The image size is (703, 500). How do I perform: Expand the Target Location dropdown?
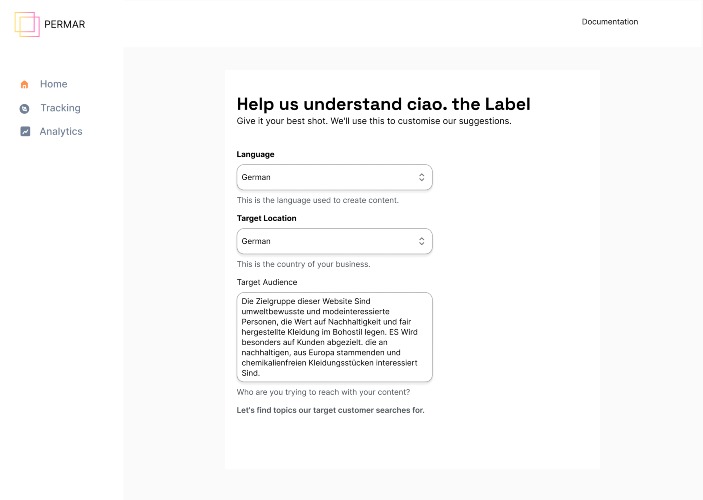coord(334,241)
